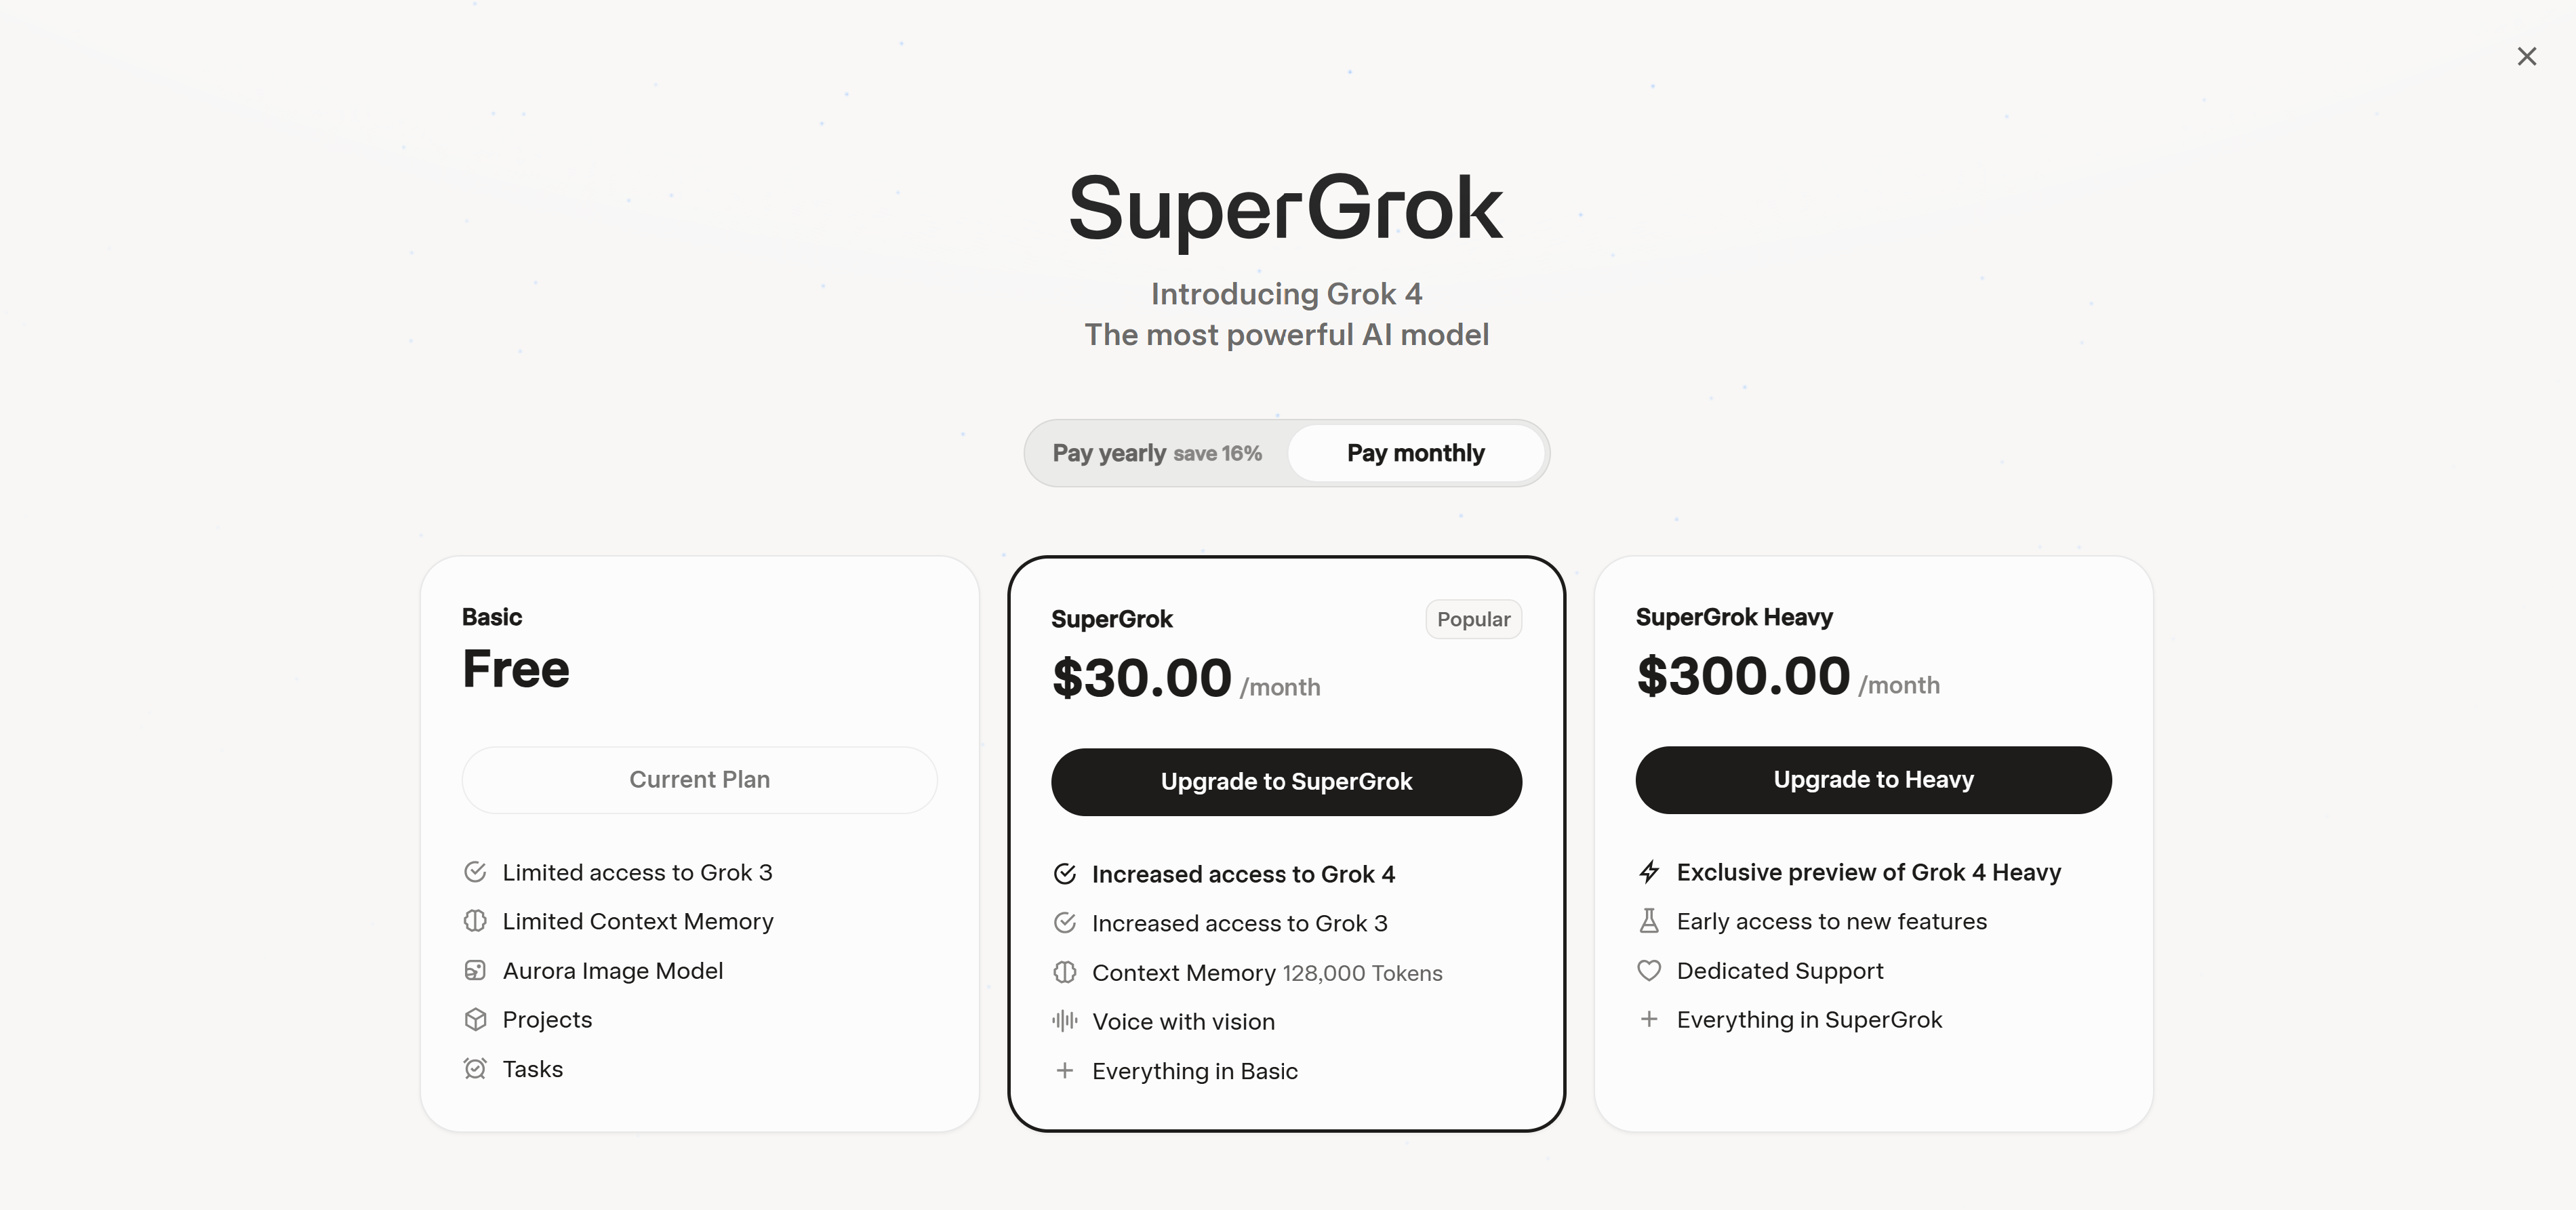Click the Voice with vision waveform icon
The image size is (2576, 1210).
(1065, 1021)
